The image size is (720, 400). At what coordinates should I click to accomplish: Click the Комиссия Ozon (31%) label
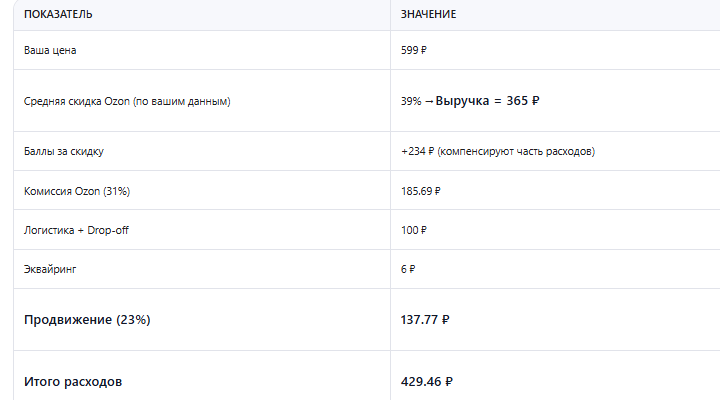coord(77,191)
